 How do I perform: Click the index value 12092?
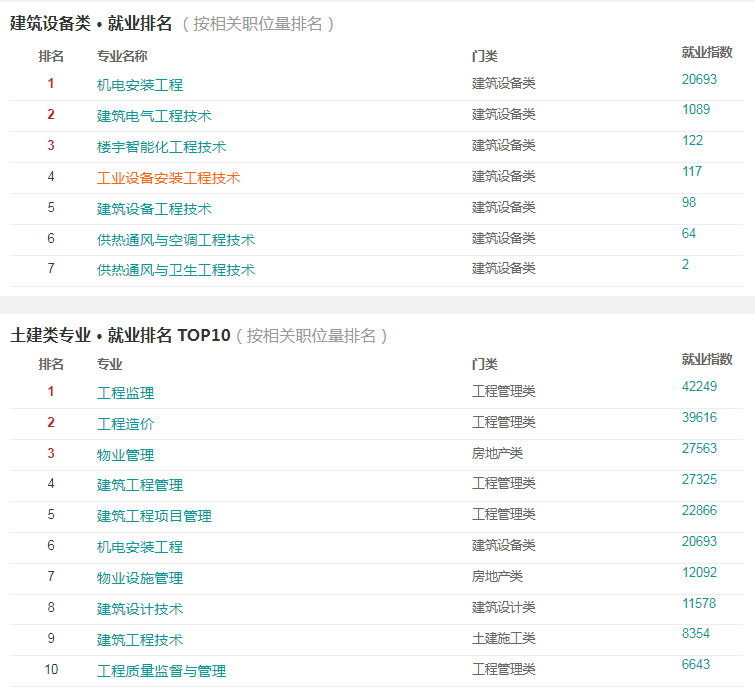[699, 572]
